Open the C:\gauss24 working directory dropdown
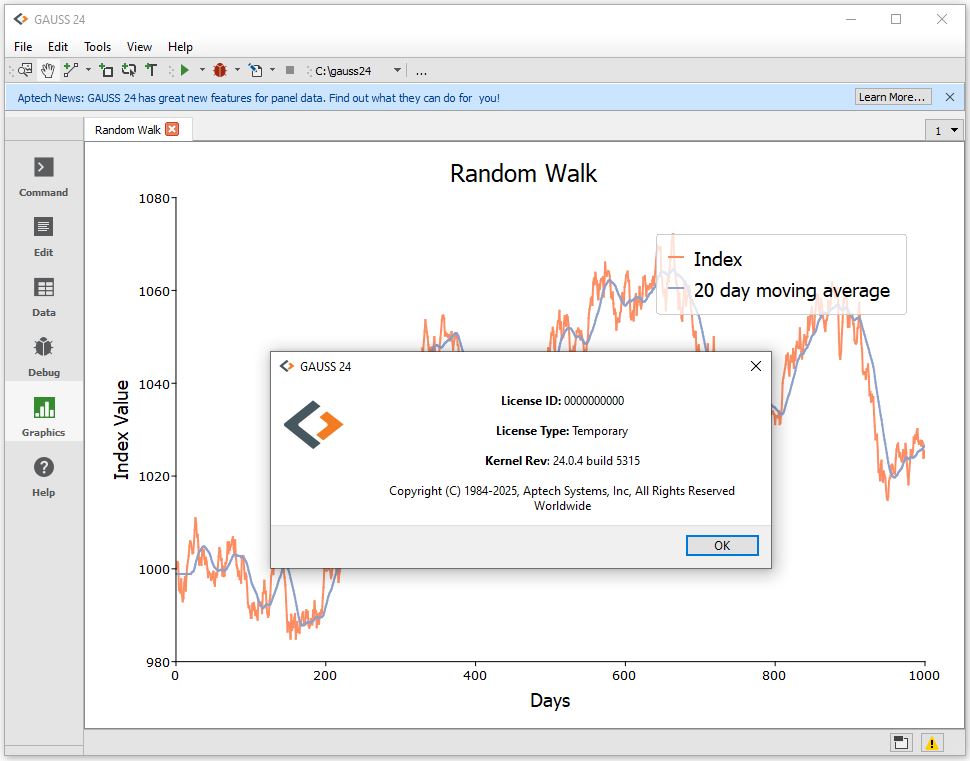The height and width of the screenshot is (761, 970). 397,70
